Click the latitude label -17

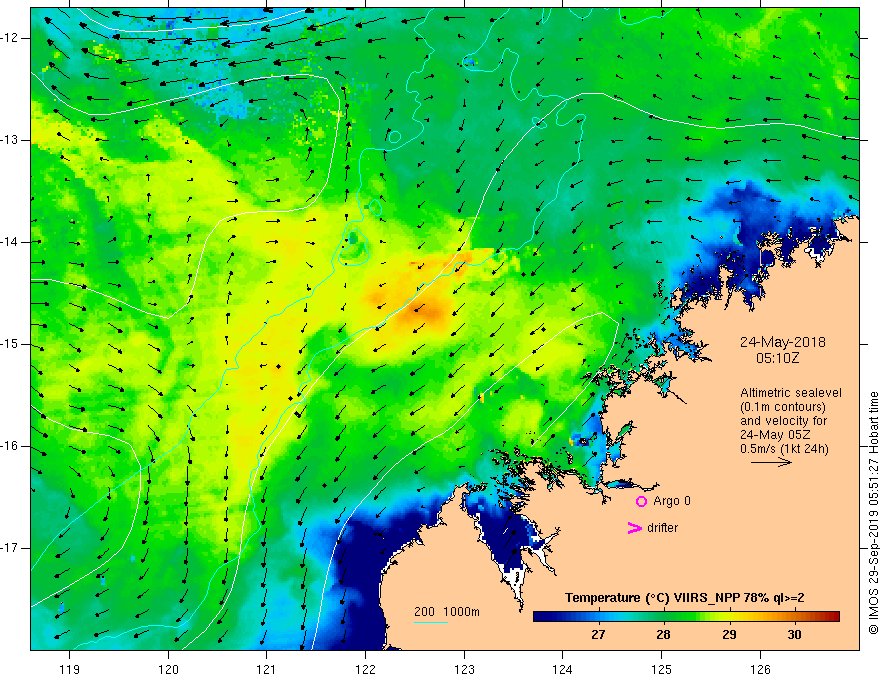coord(10,548)
